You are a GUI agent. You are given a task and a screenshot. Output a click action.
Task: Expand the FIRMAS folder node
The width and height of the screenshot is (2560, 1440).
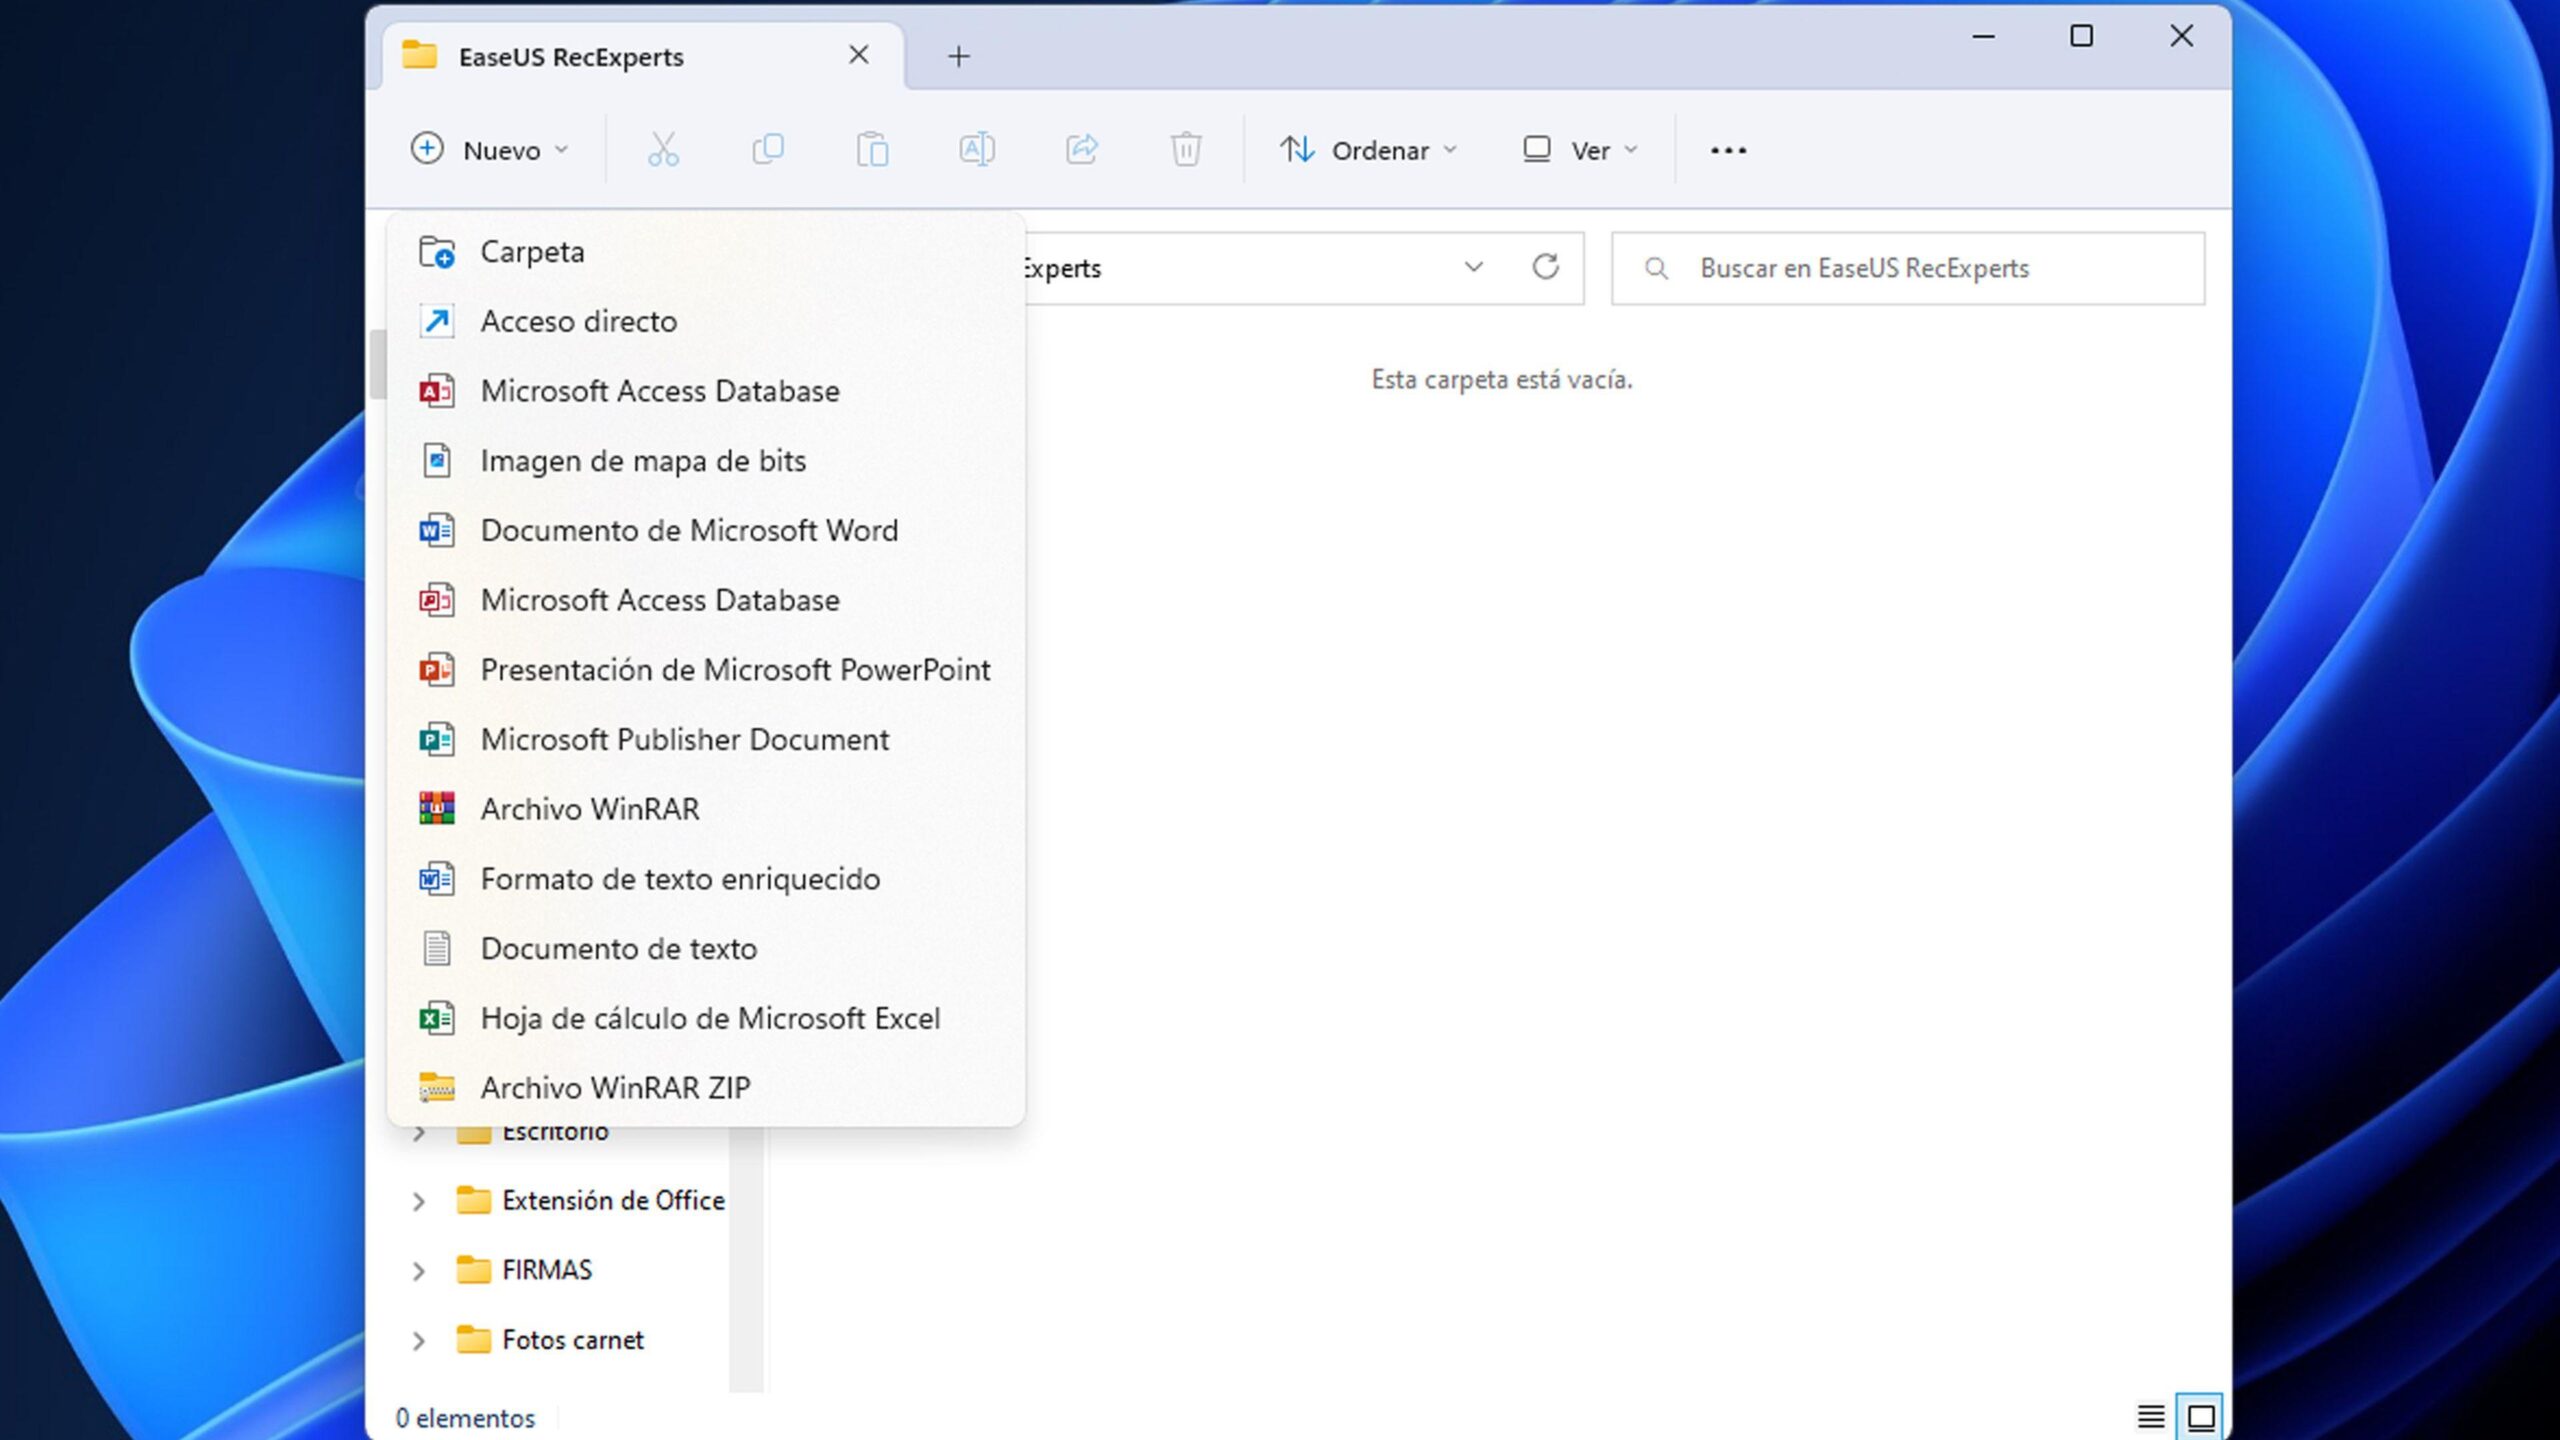click(419, 1271)
